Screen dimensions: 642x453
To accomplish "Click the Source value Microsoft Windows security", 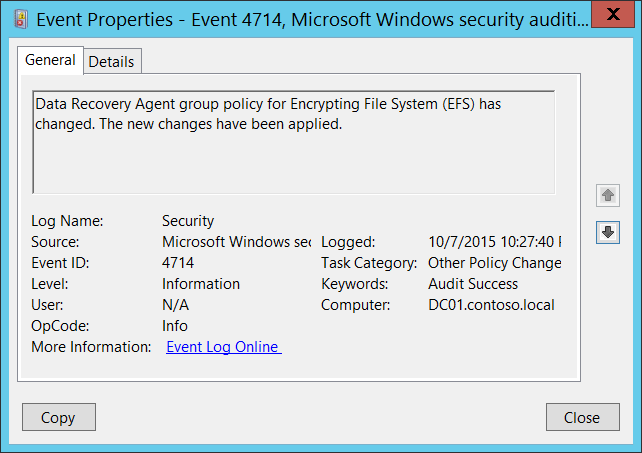I will click(x=236, y=242).
